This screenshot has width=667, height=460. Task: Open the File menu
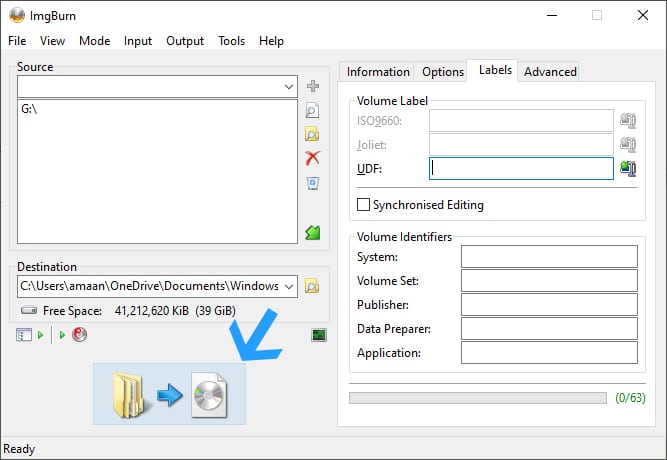[x=17, y=41]
